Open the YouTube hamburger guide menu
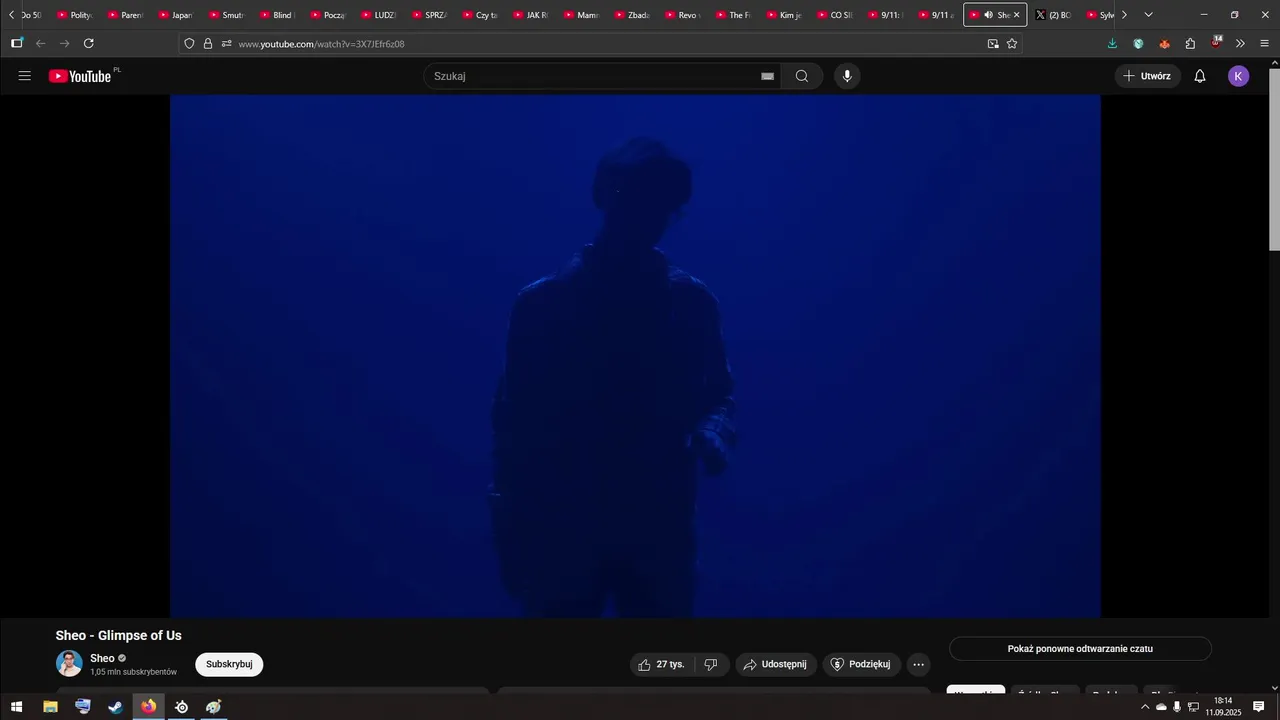Screen dimensions: 1280x720 [25, 76]
